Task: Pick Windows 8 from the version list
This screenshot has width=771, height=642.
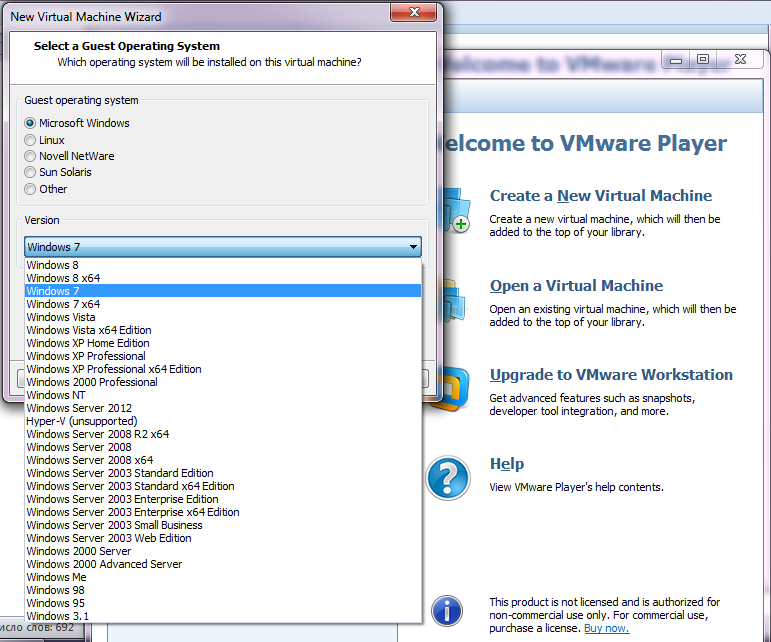Action: pyautogui.click(x=223, y=265)
